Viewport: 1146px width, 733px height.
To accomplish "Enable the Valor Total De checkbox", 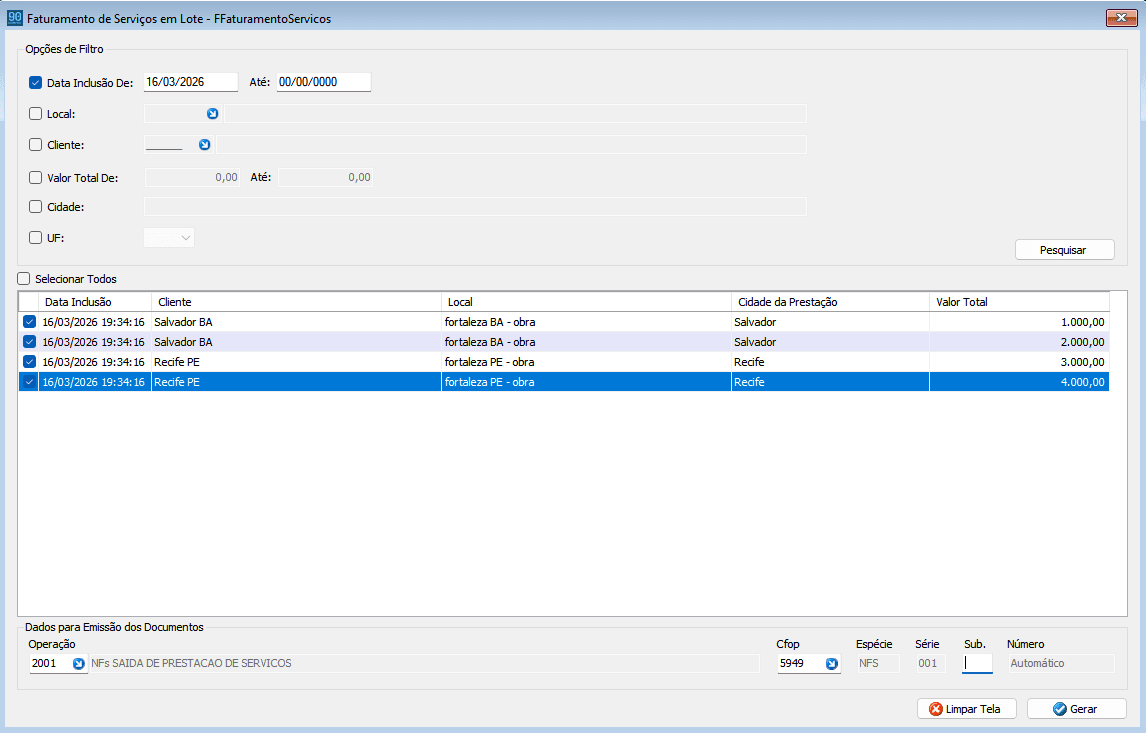I will [35, 177].
